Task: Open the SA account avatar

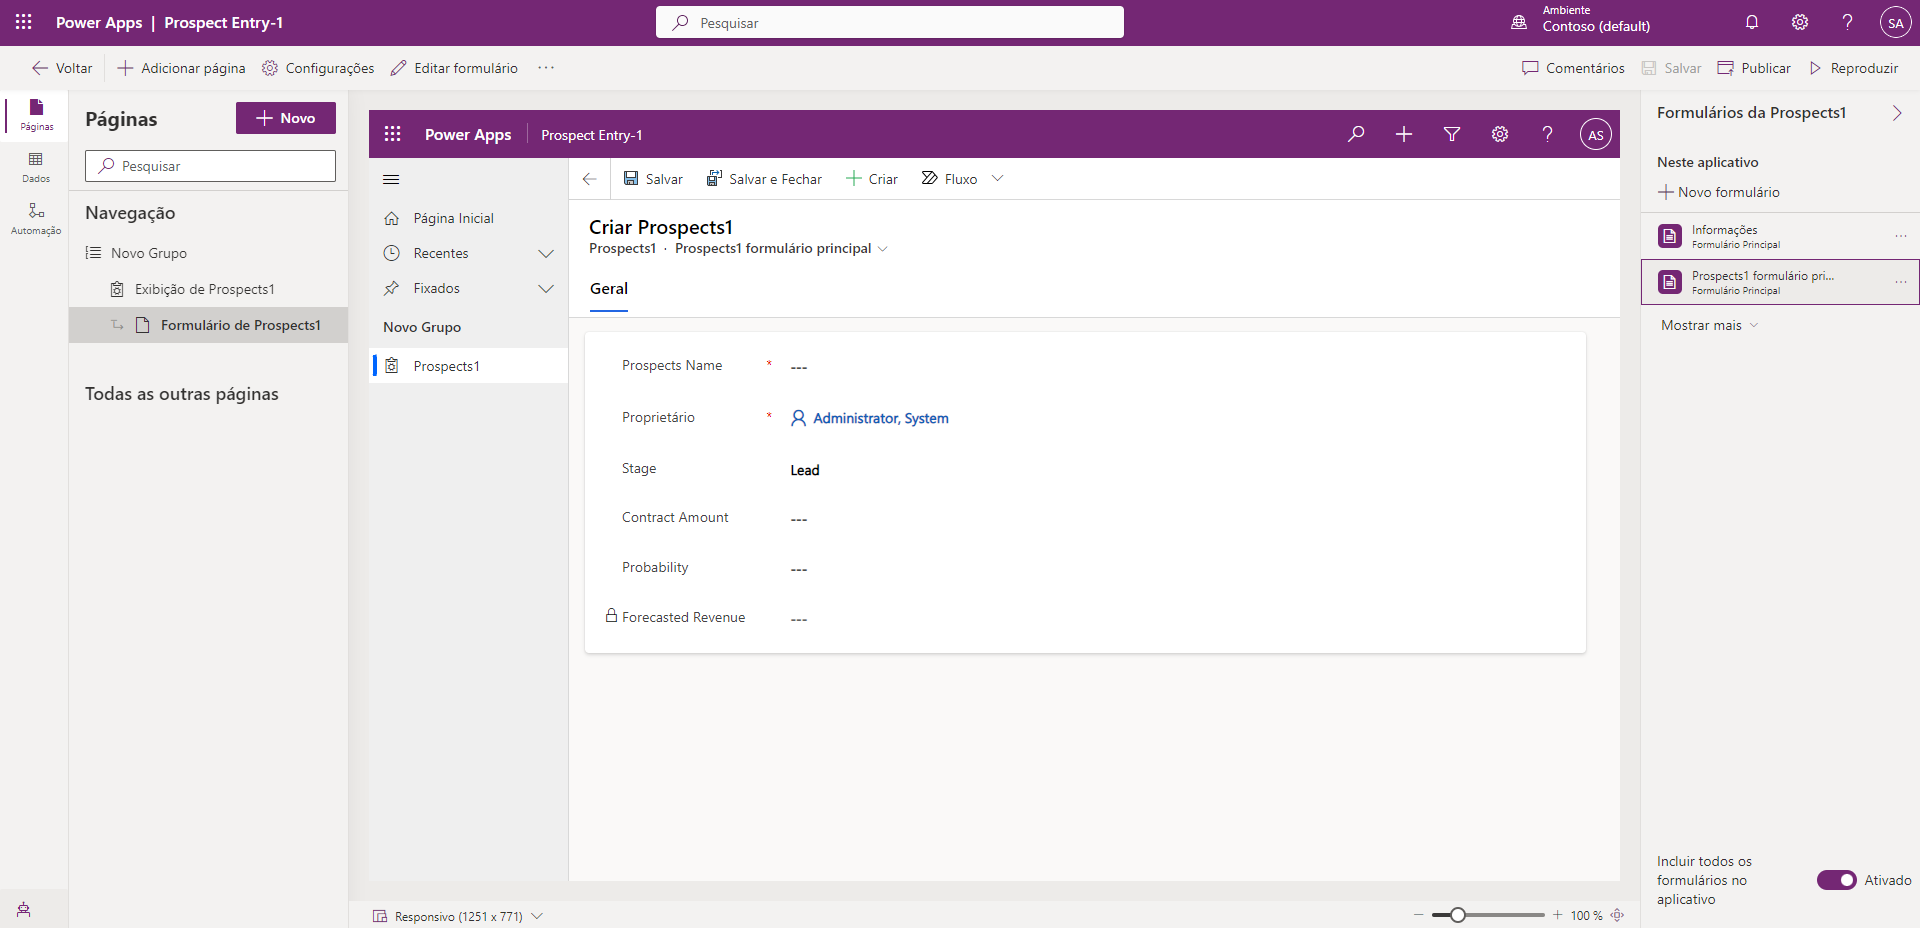Action: [x=1896, y=22]
